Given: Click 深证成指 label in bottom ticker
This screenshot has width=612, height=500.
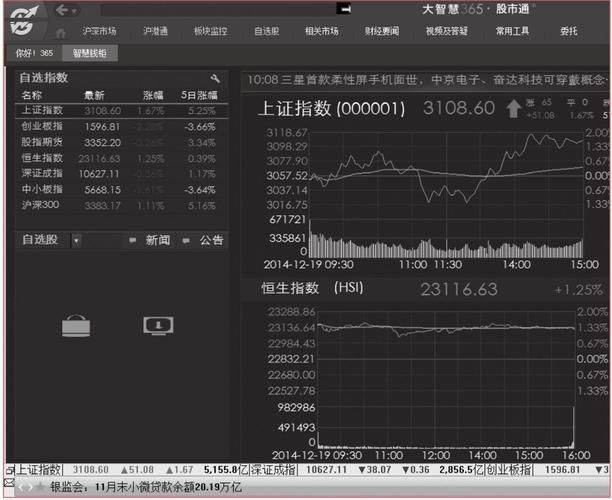Looking at the screenshot, I should click(x=273, y=470).
